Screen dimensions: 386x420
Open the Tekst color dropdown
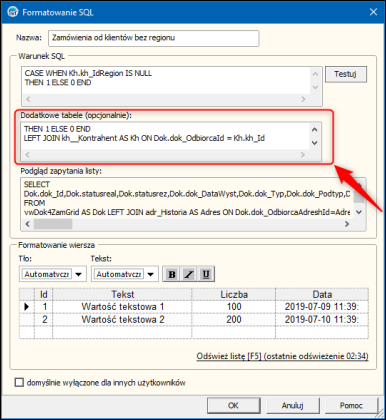click(151, 274)
